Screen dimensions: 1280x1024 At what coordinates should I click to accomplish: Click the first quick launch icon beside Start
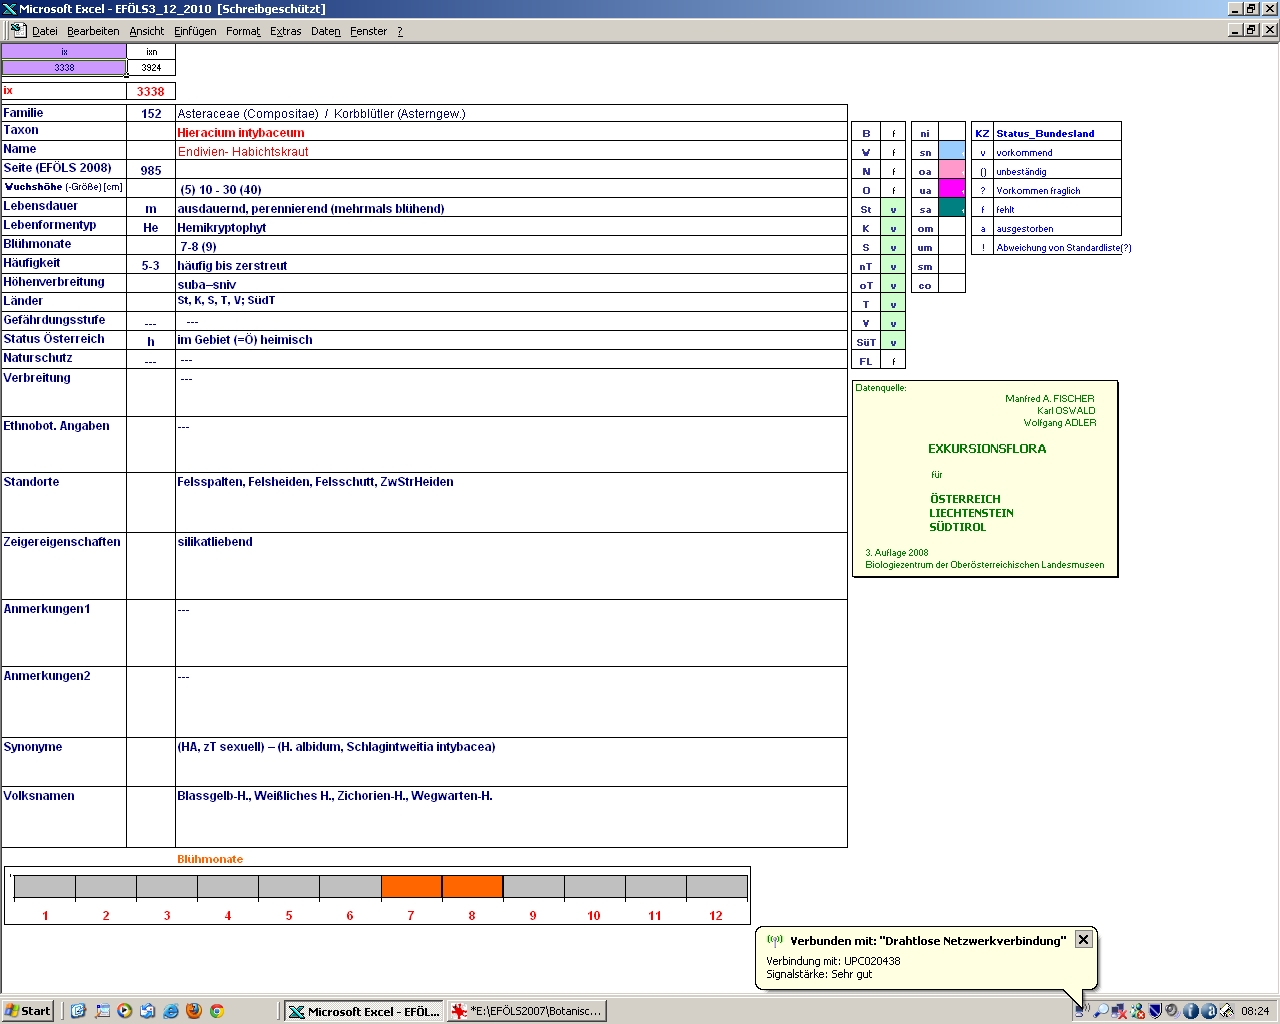(x=79, y=1011)
